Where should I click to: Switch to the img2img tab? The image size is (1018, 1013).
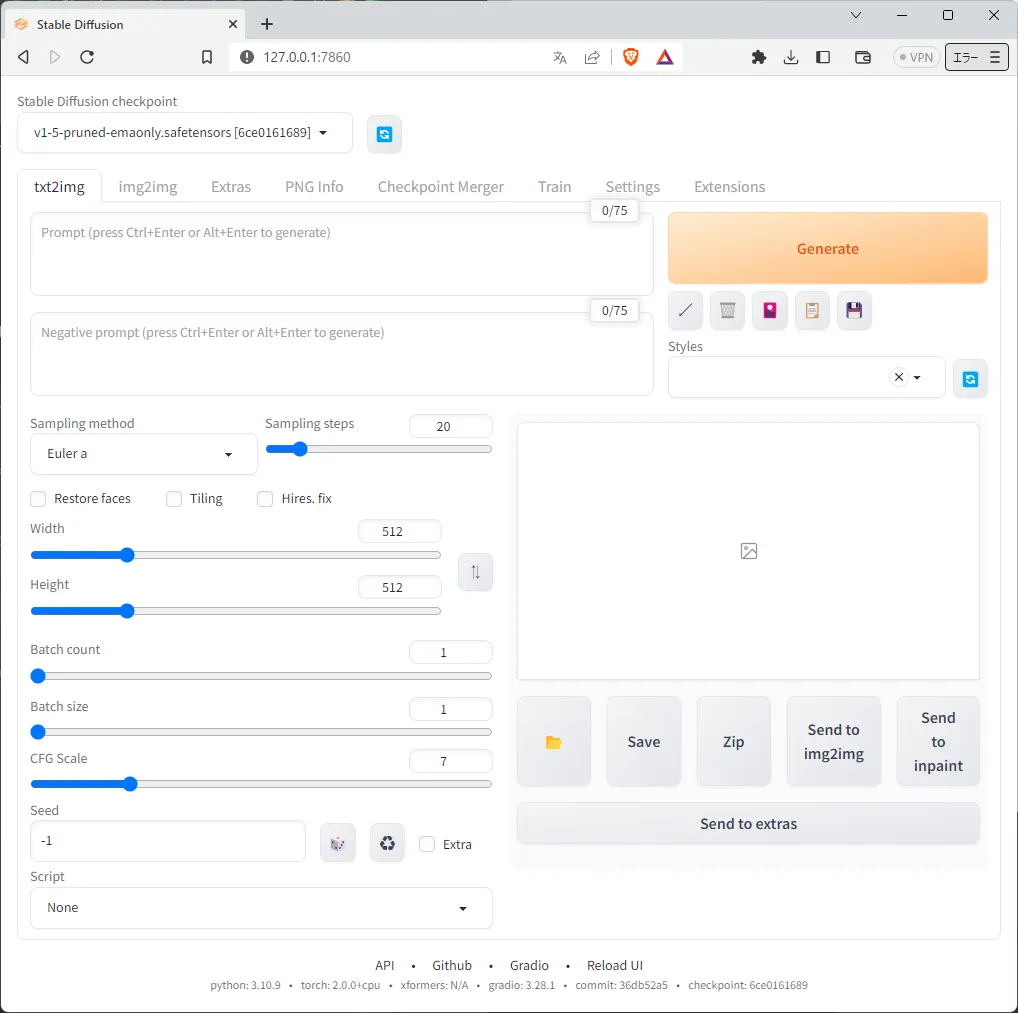pyautogui.click(x=148, y=187)
